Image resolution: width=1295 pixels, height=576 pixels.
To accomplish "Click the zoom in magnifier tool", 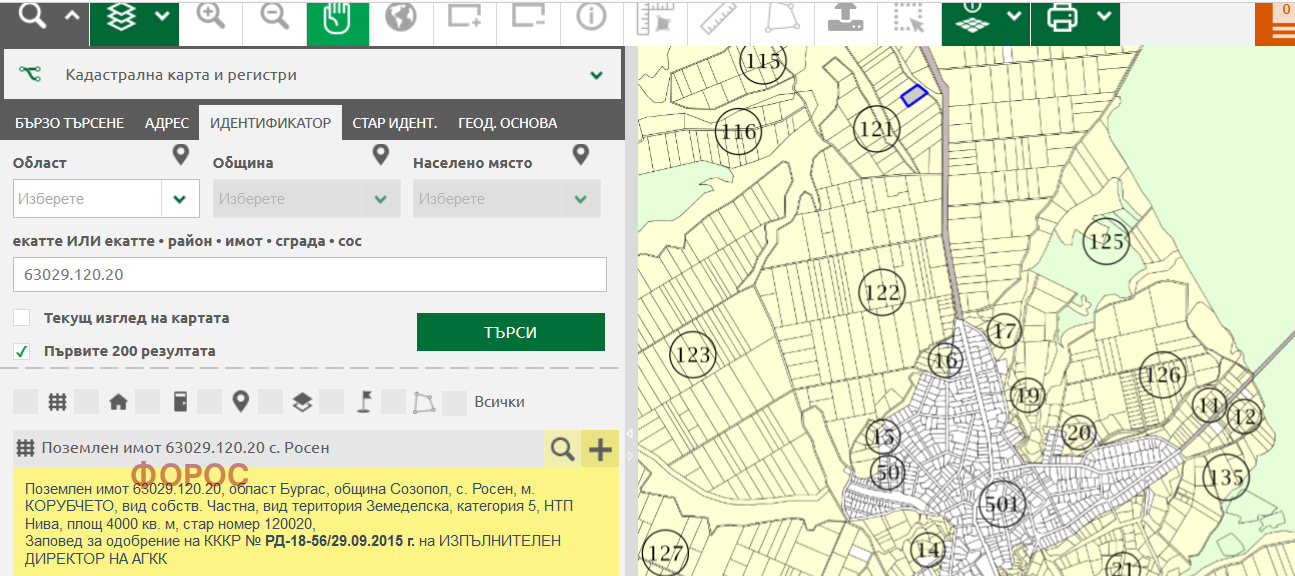I will coord(211,18).
